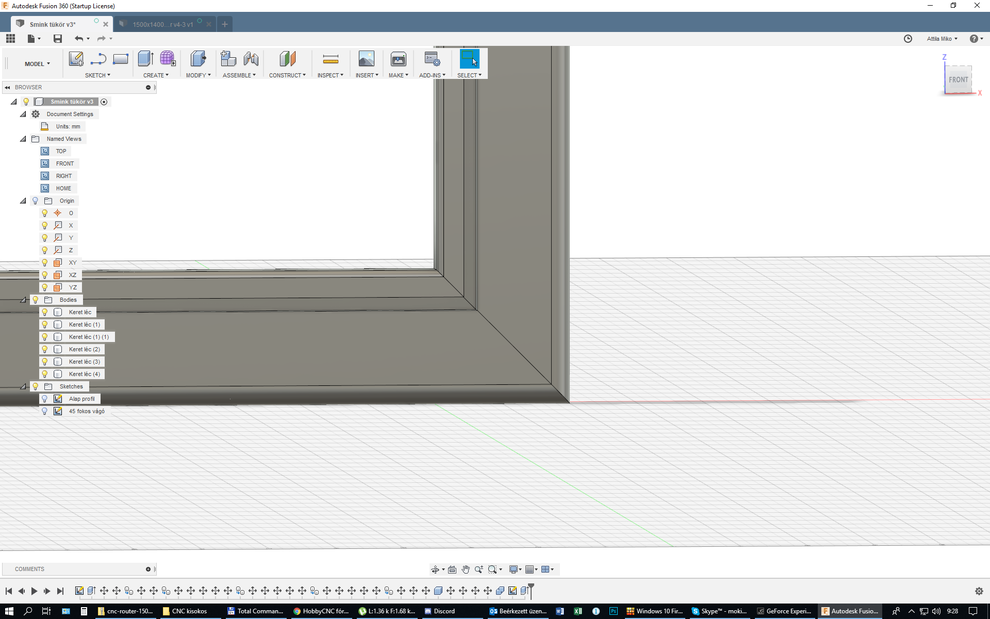Viewport: 990px width, 619px height.
Task: Jump to the timeline end
Action: 60,591
